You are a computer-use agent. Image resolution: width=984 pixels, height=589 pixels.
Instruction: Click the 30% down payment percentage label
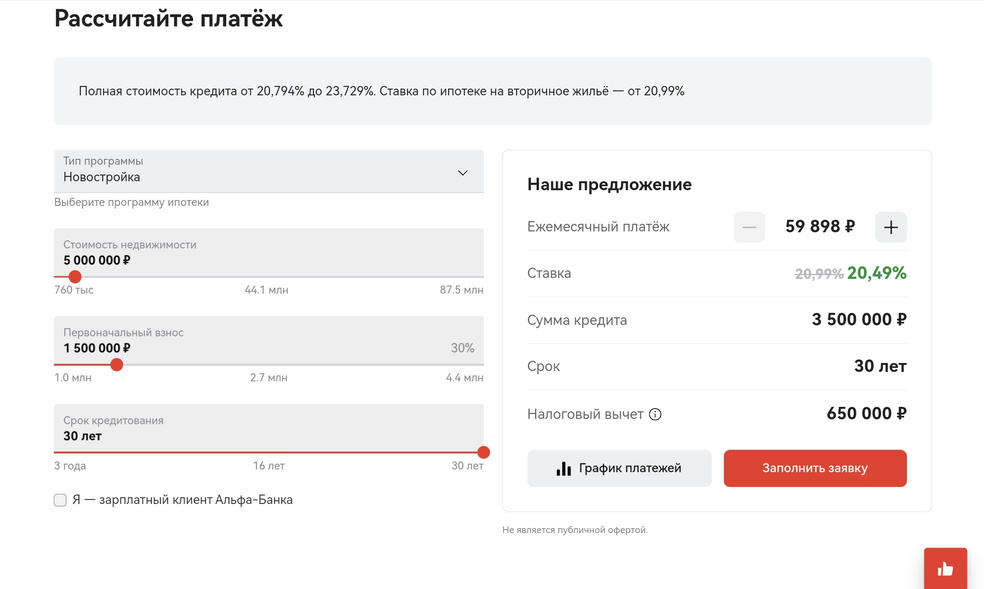click(x=462, y=348)
